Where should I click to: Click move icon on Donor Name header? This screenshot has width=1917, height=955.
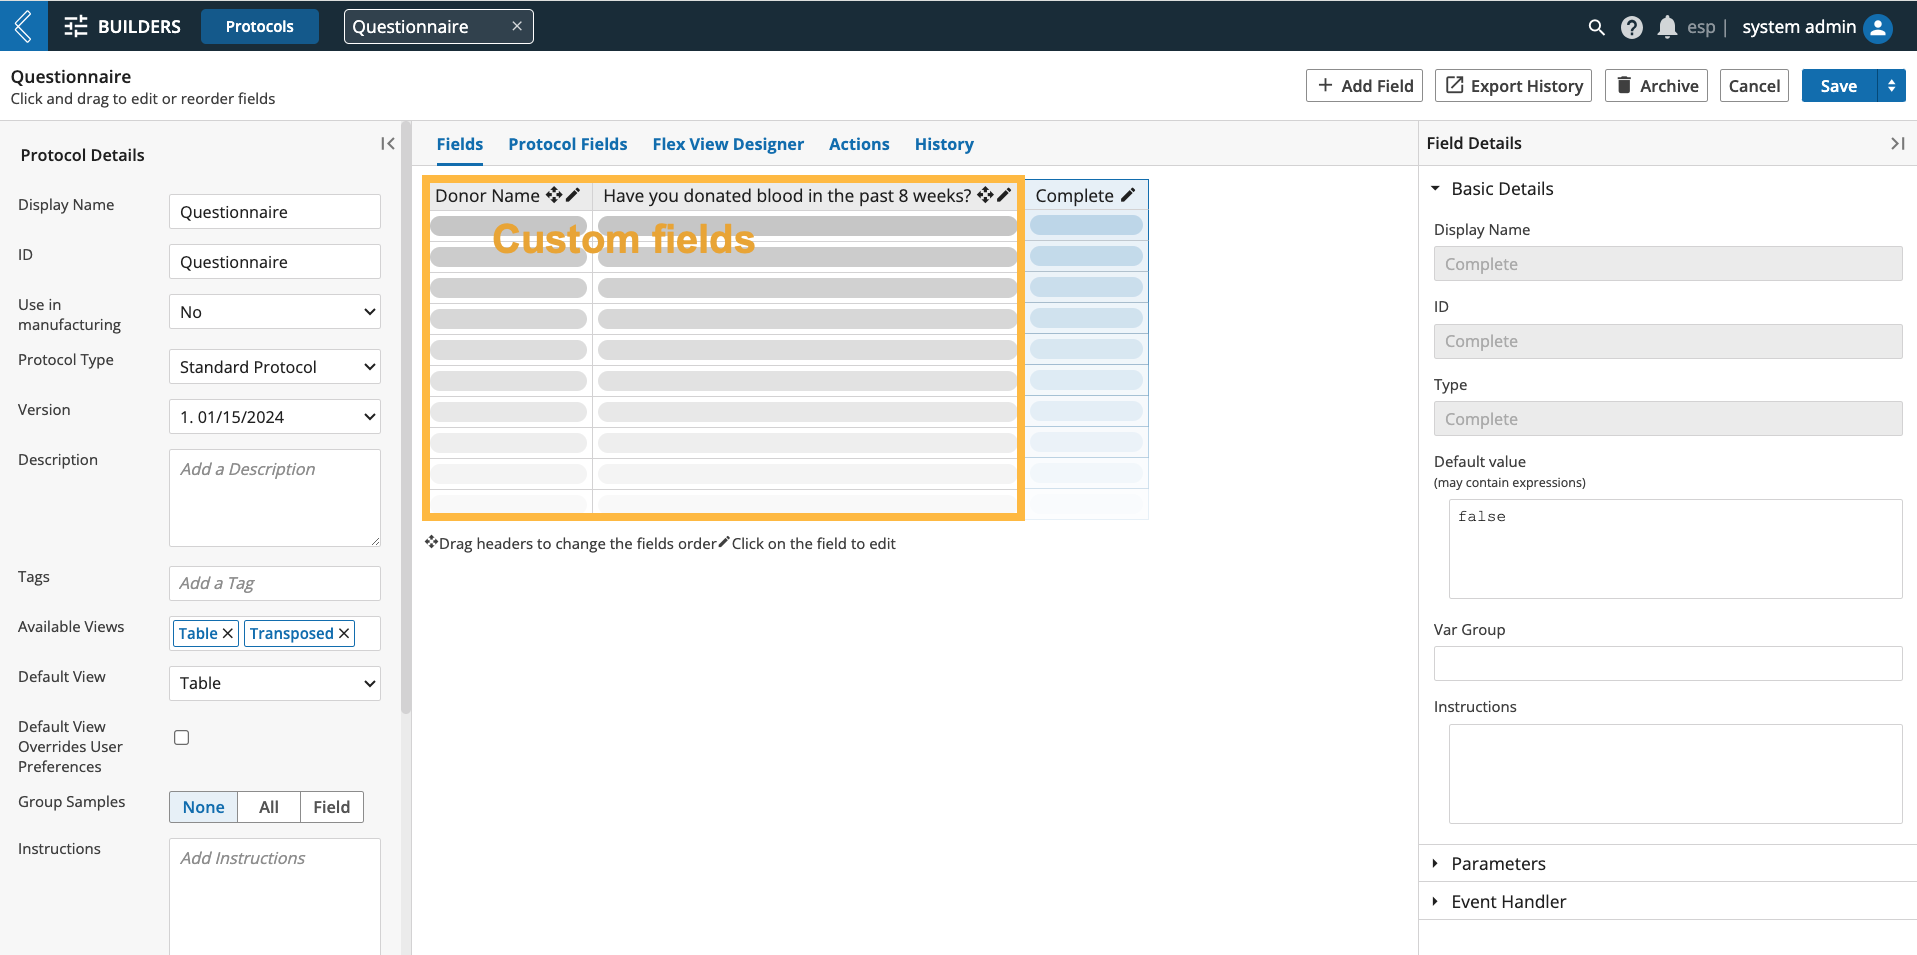554,195
